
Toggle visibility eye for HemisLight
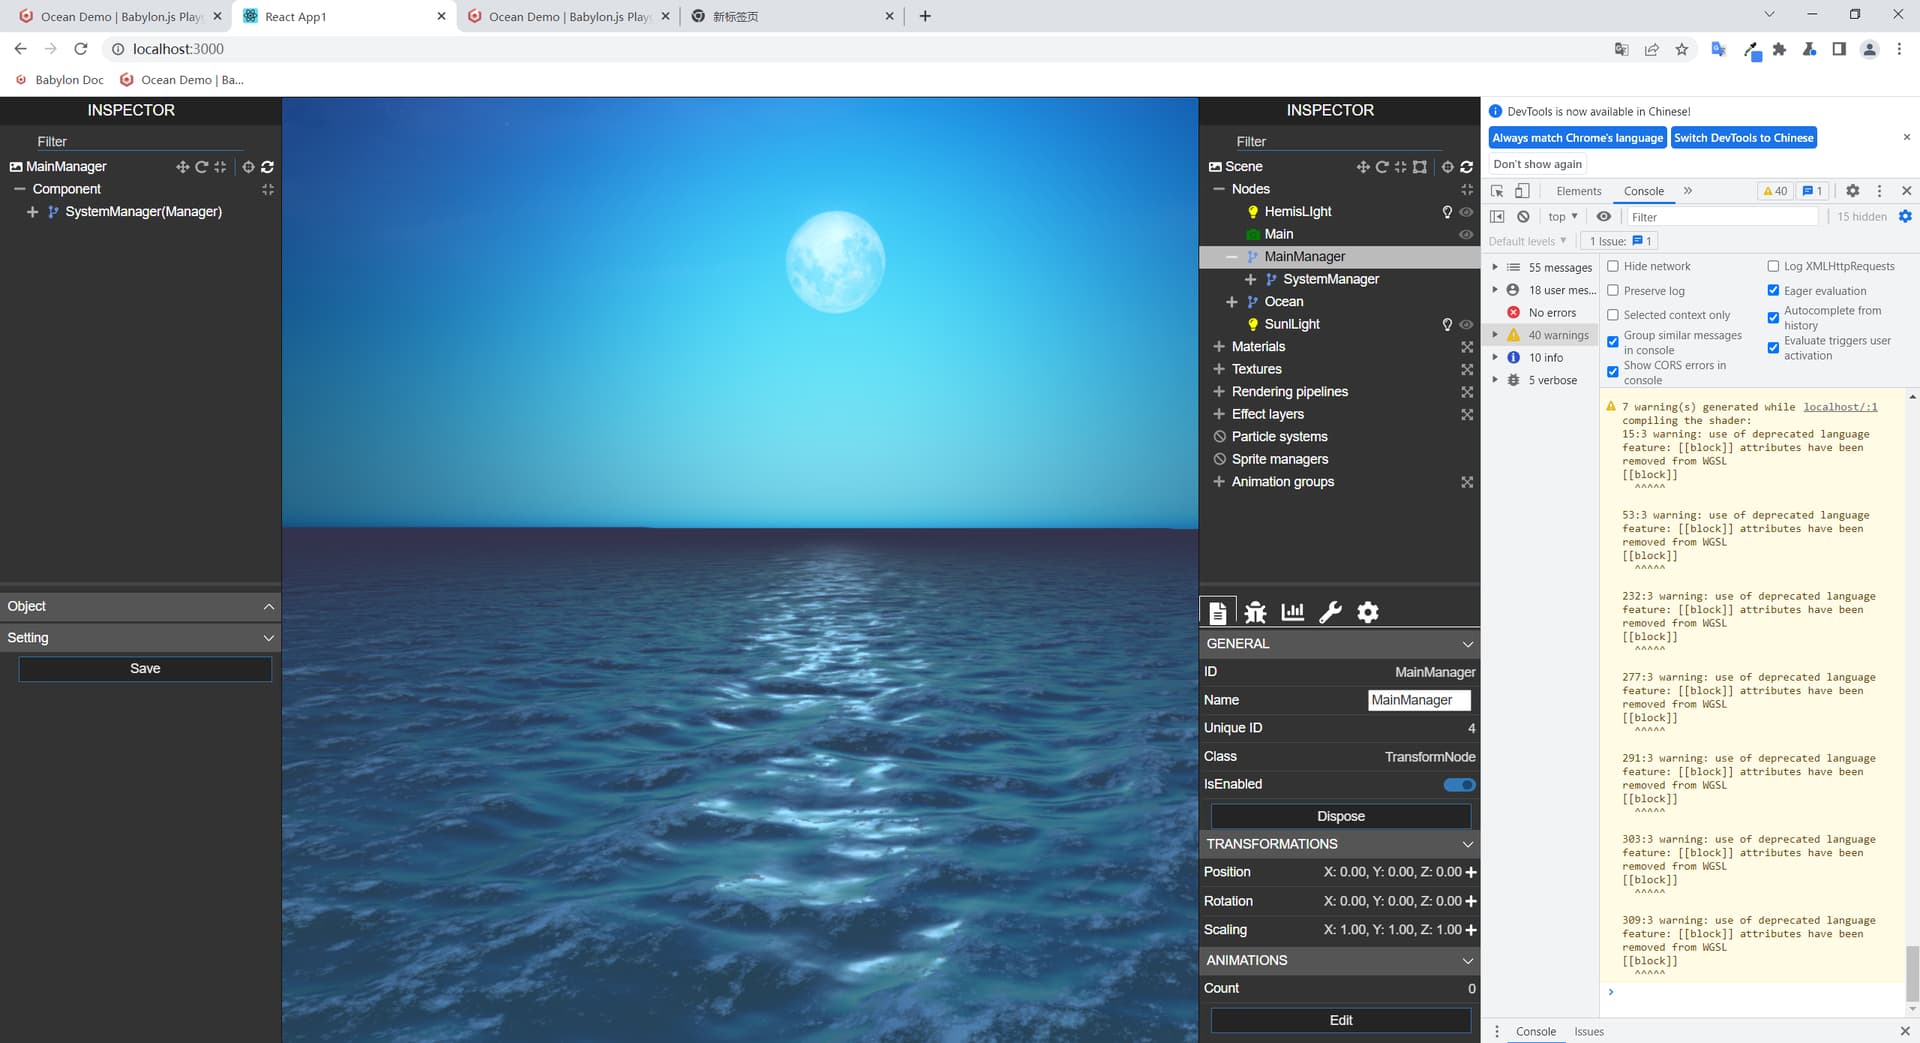[x=1466, y=212]
